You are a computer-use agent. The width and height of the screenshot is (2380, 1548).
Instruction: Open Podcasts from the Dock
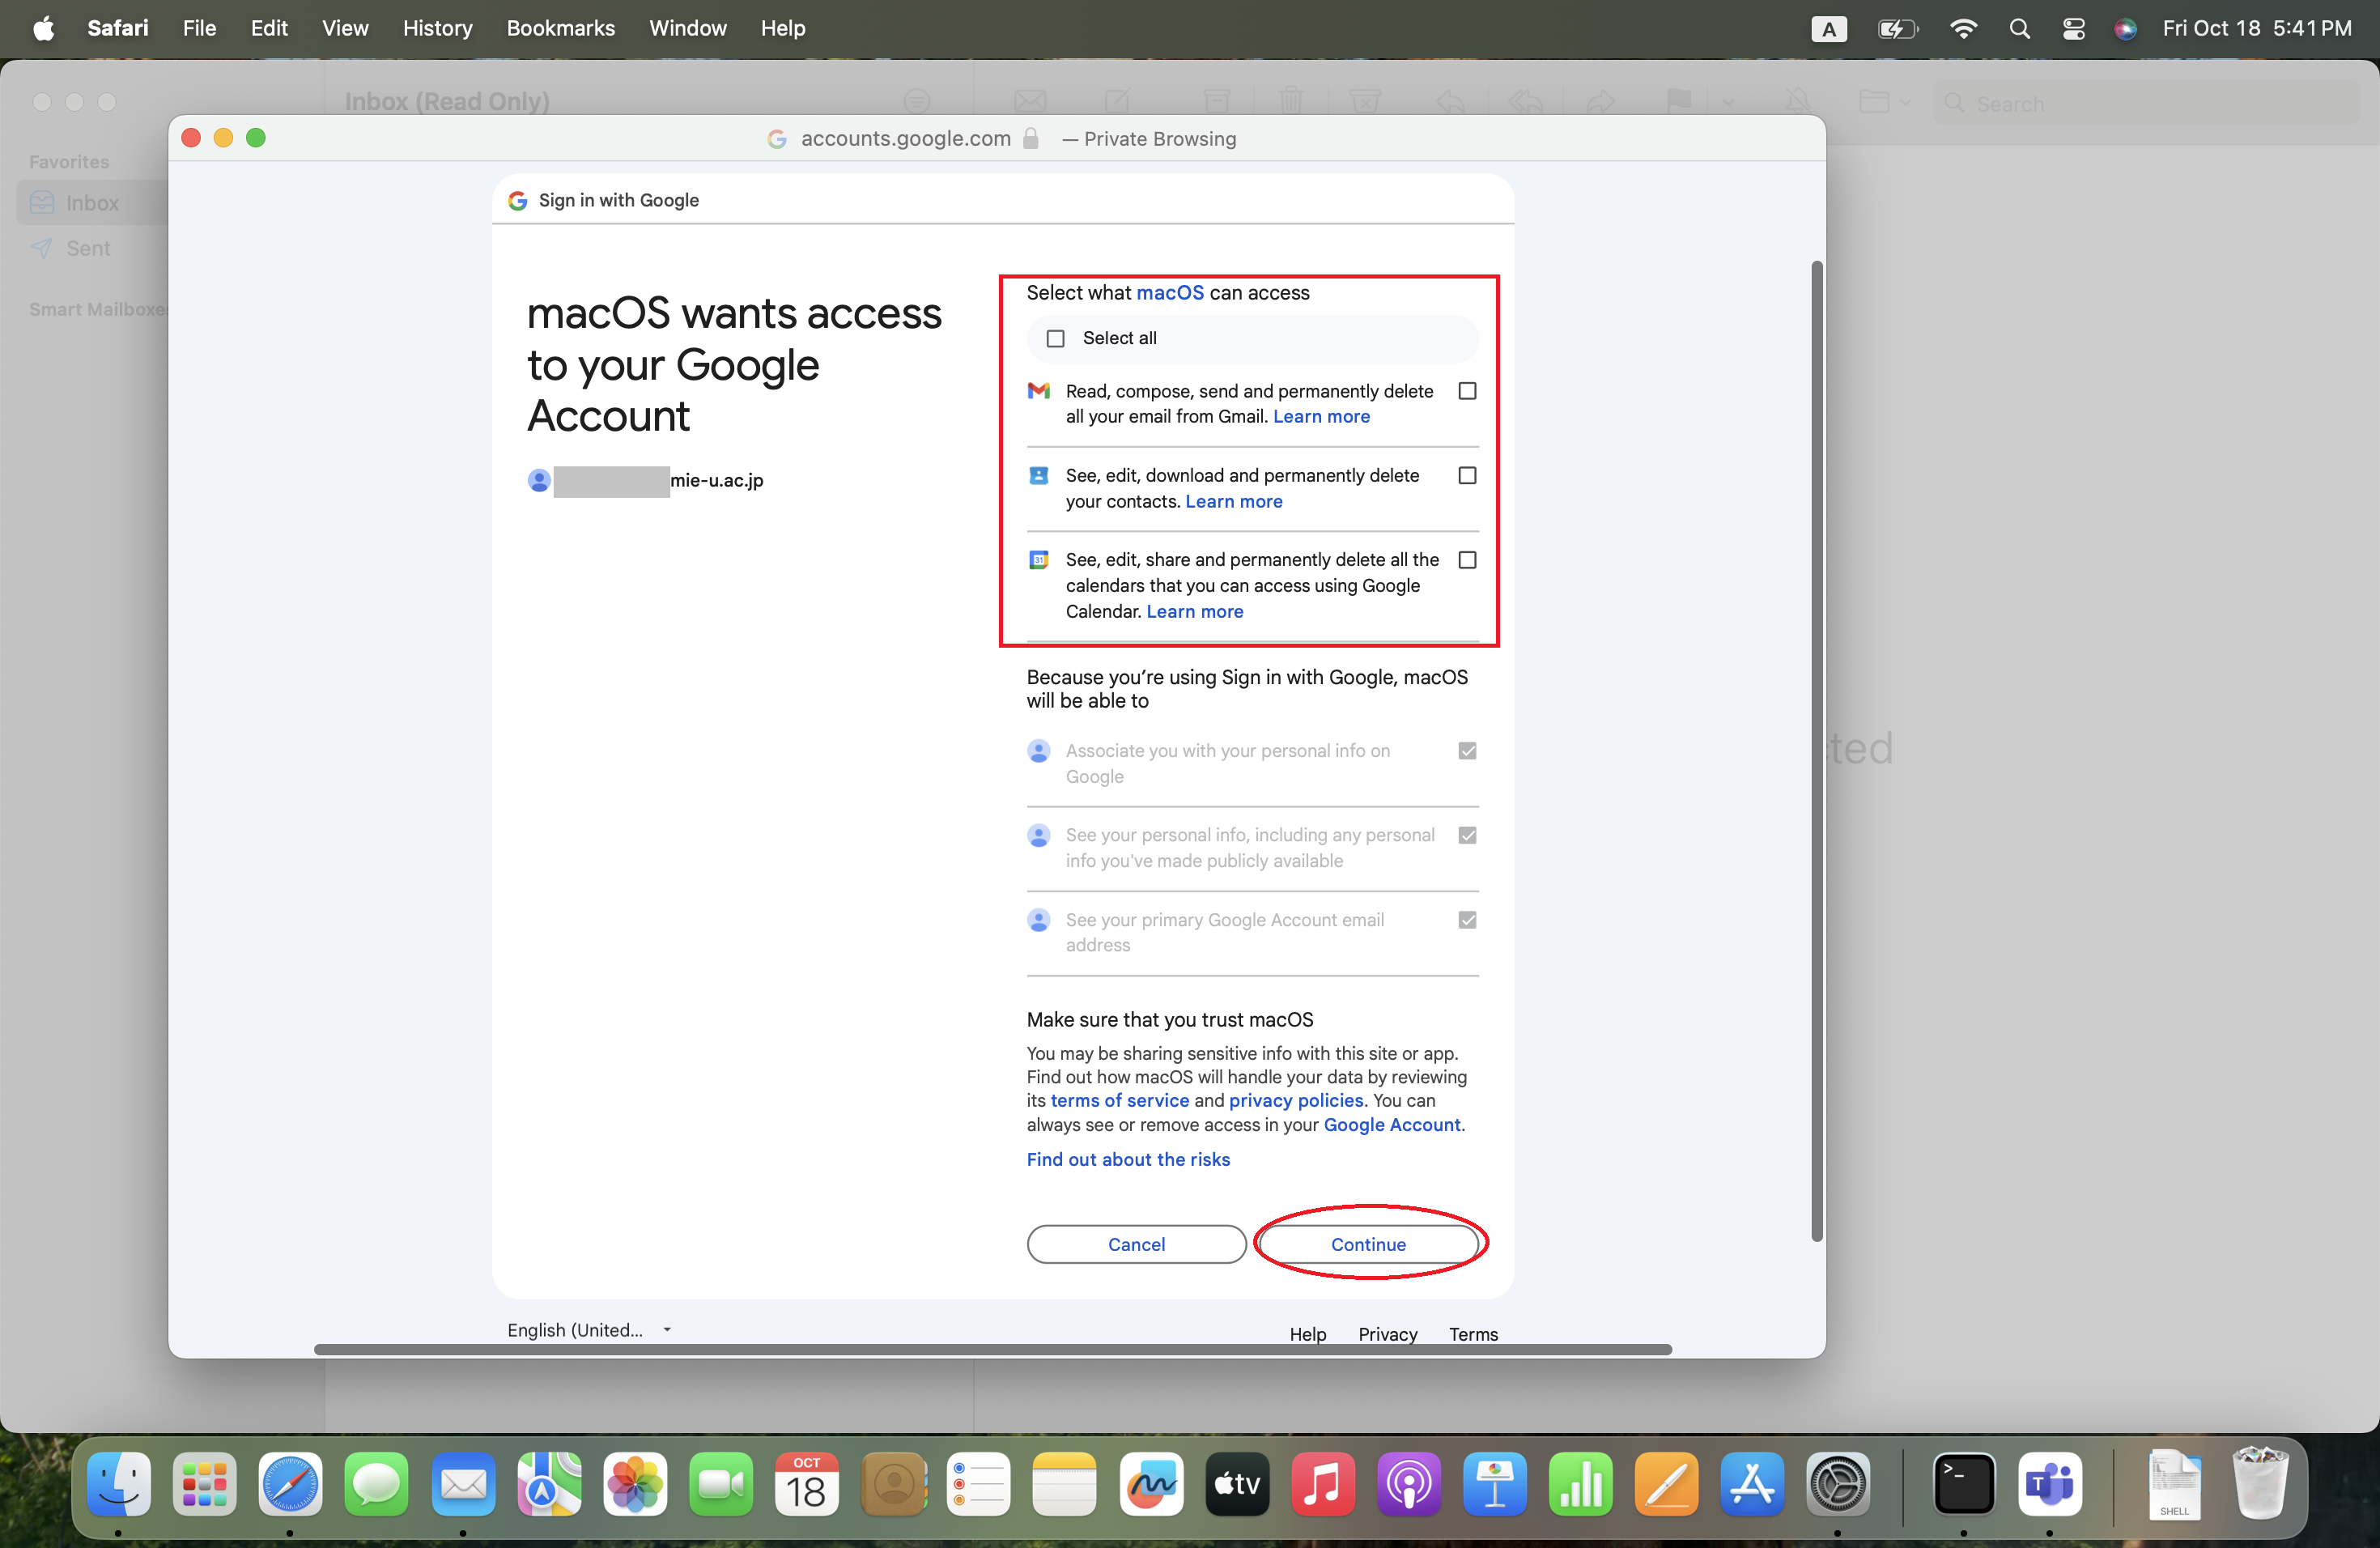[x=1409, y=1483]
